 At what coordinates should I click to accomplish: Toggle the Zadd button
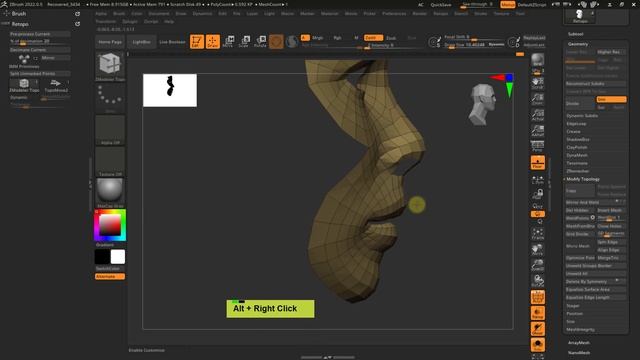click(373, 38)
